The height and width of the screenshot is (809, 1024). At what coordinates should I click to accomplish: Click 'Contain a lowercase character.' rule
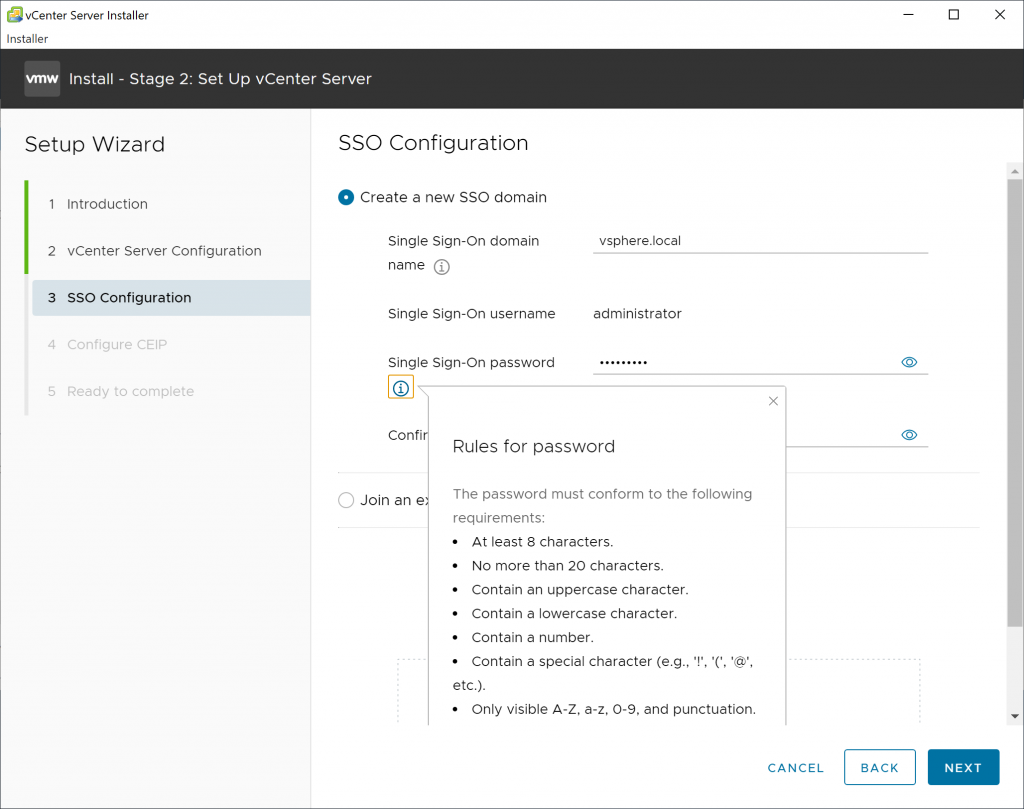click(574, 614)
